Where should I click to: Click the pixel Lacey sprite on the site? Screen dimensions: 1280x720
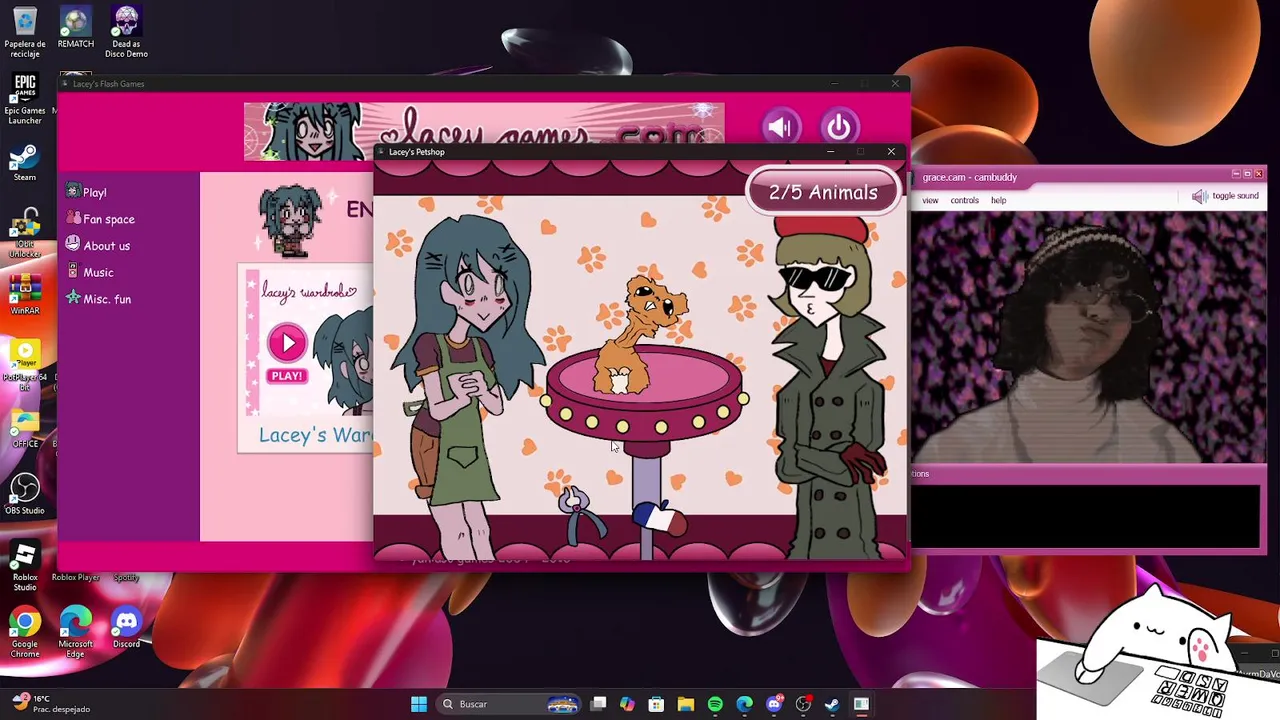[290, 220]
